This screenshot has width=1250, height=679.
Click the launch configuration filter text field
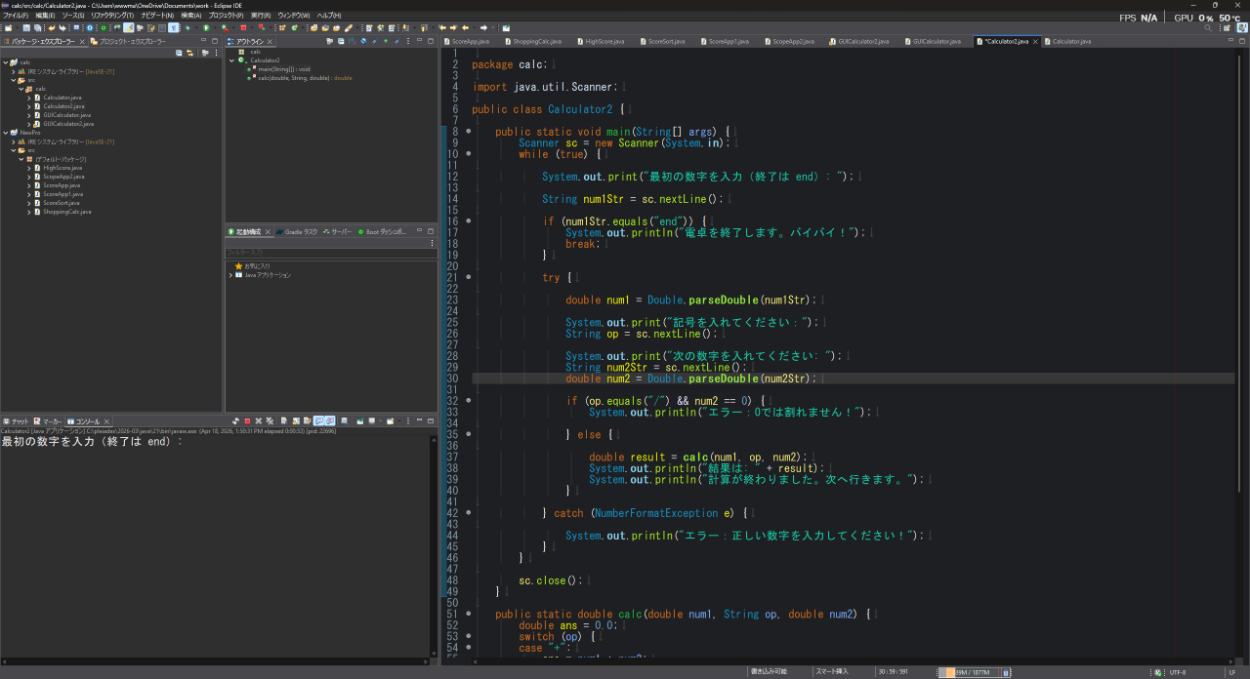(328, 252)
